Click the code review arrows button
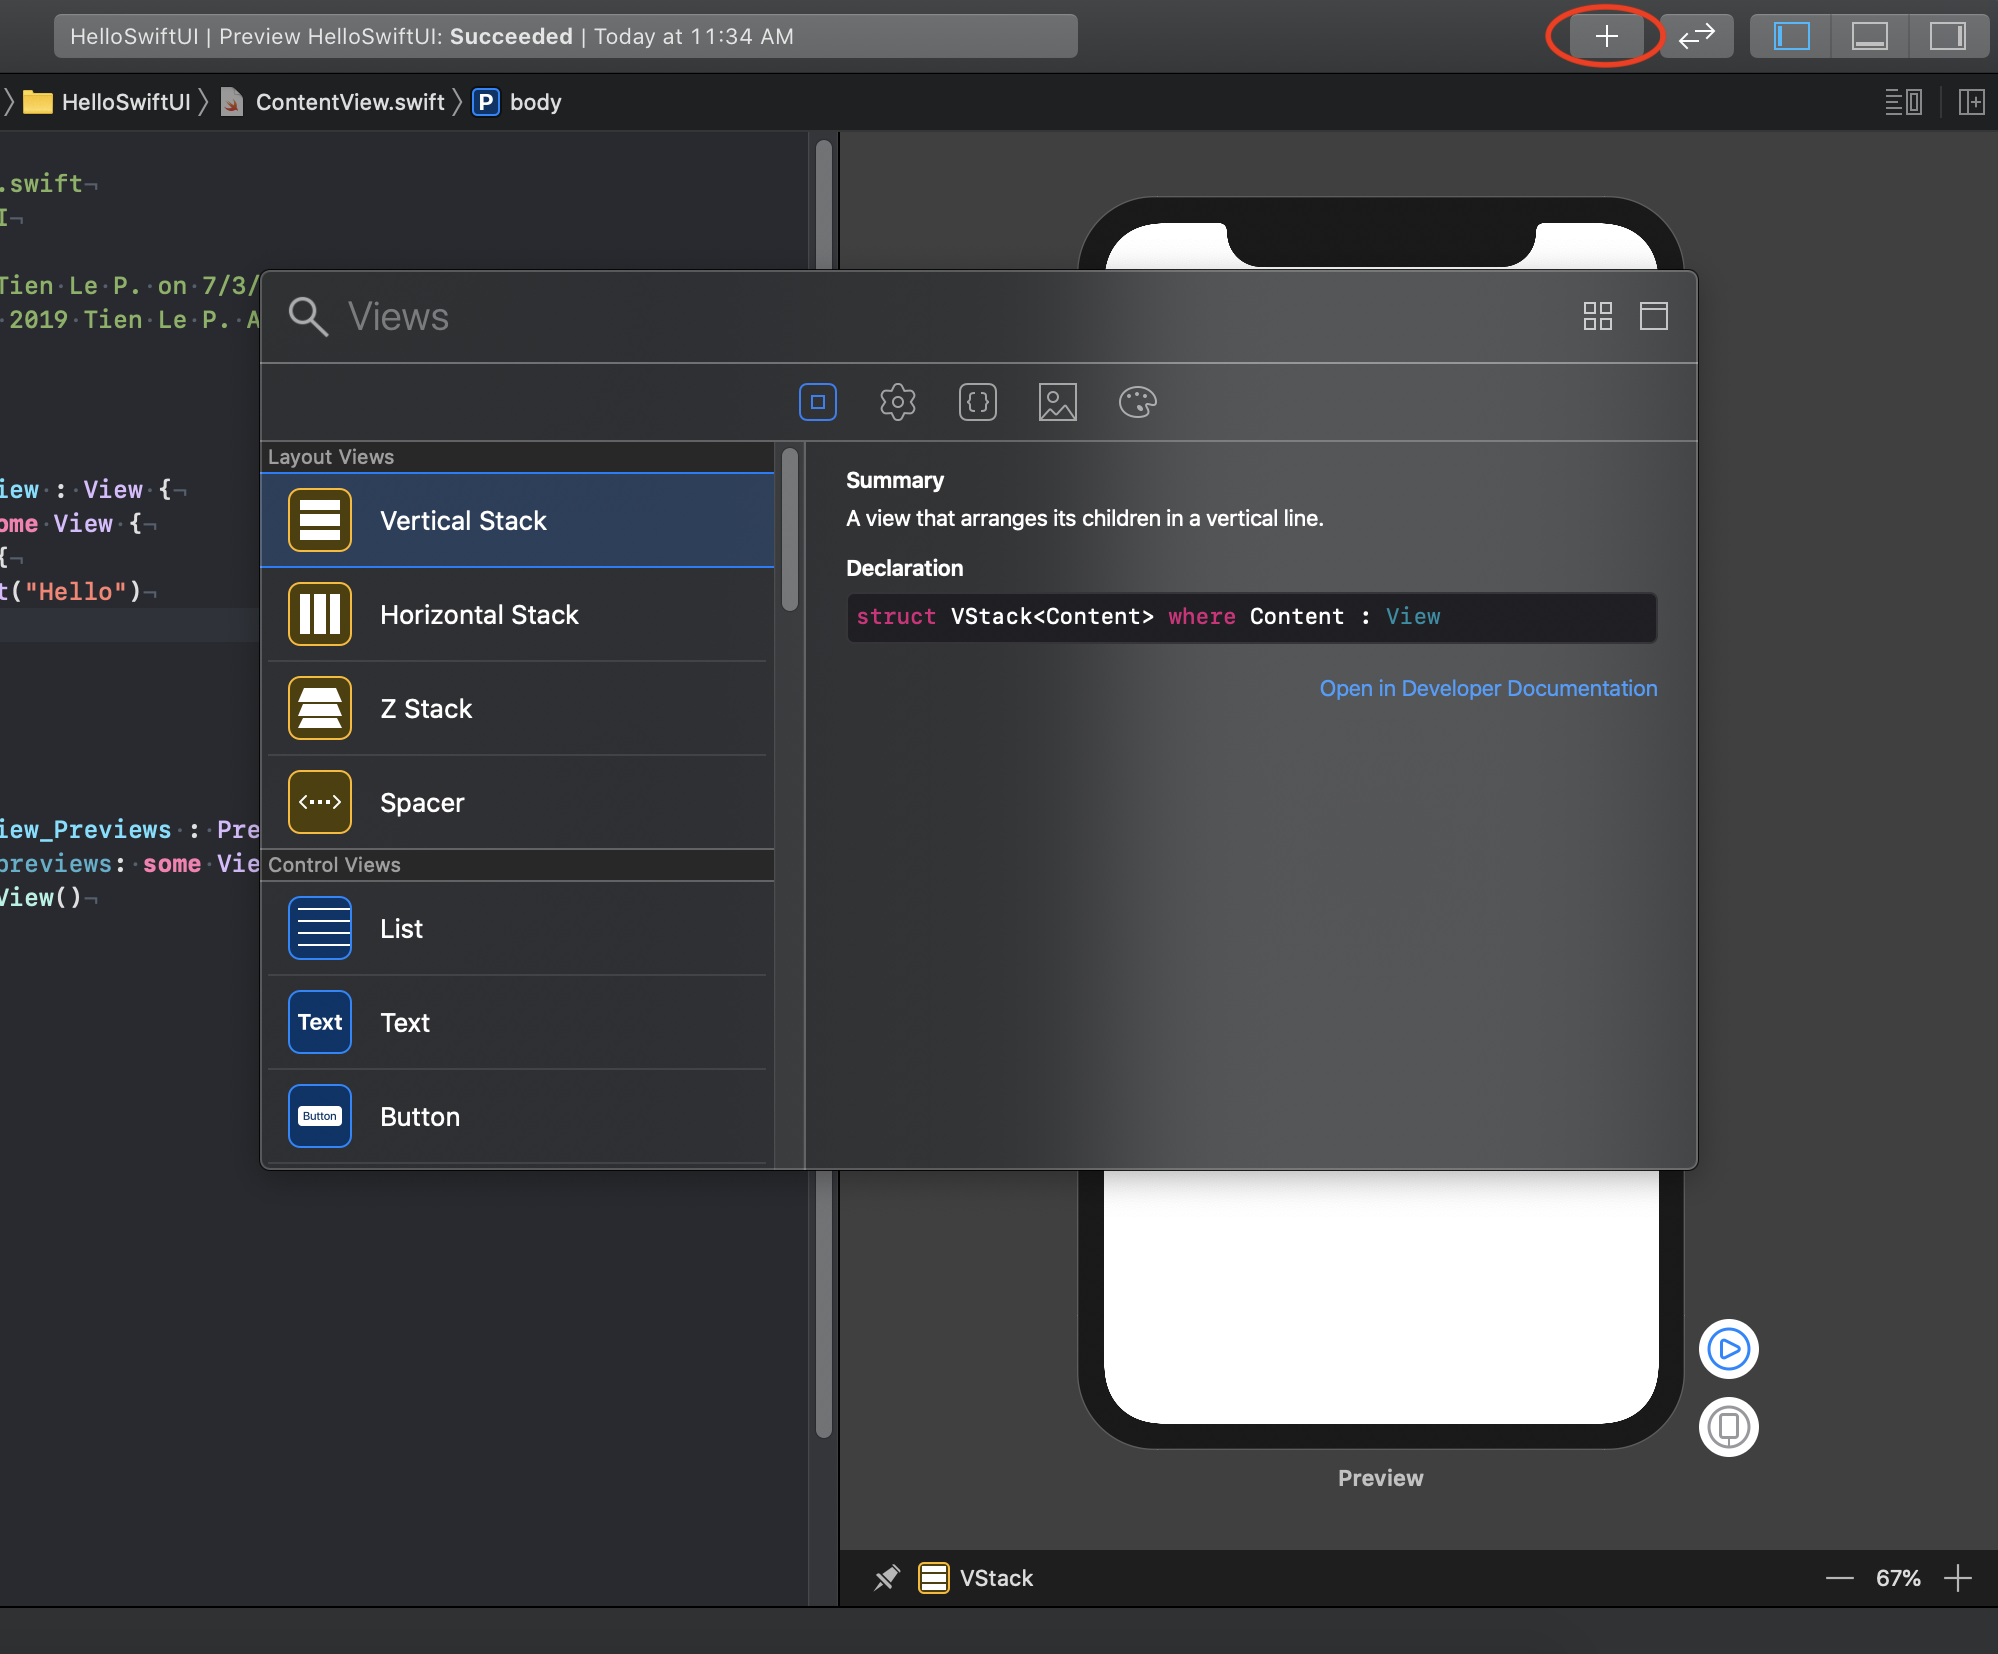The height and width of the screenshot is (1654, 1998). coord(1697,37)
